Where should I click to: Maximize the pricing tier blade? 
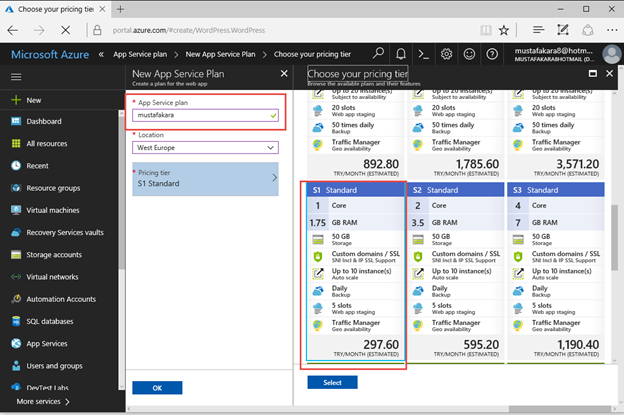(593, 74)
